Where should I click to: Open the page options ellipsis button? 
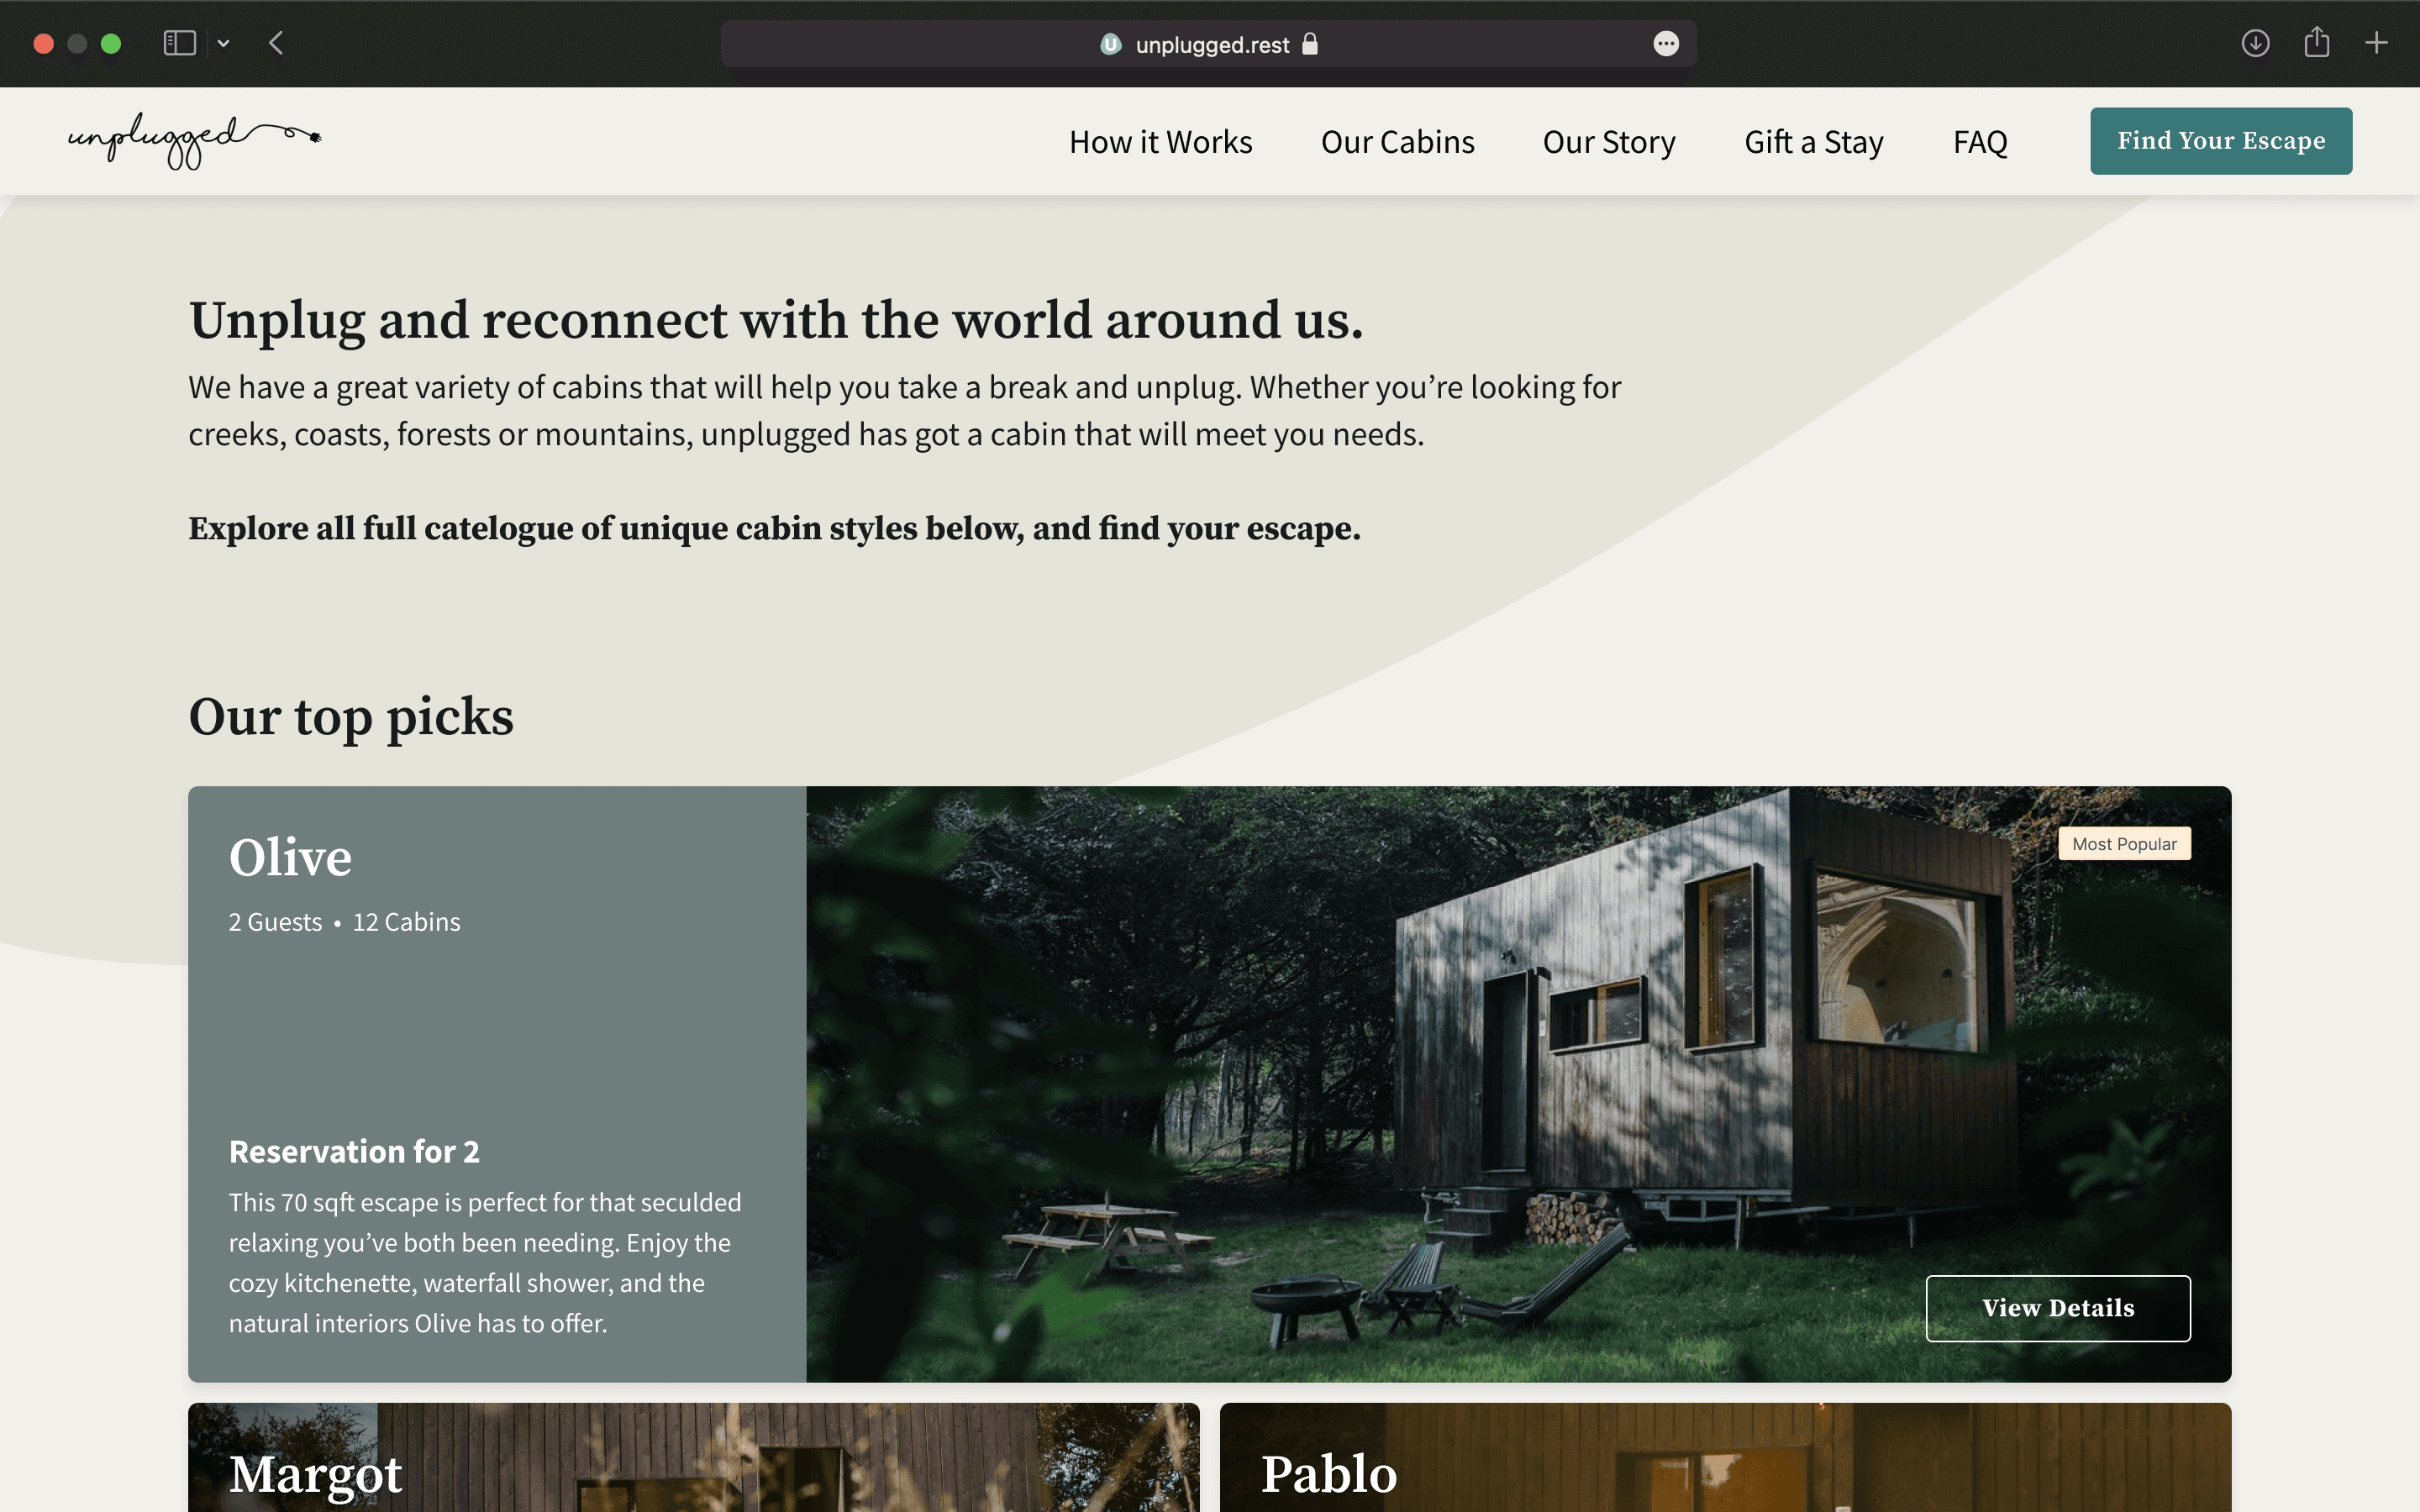click(x=1666, y=44)
